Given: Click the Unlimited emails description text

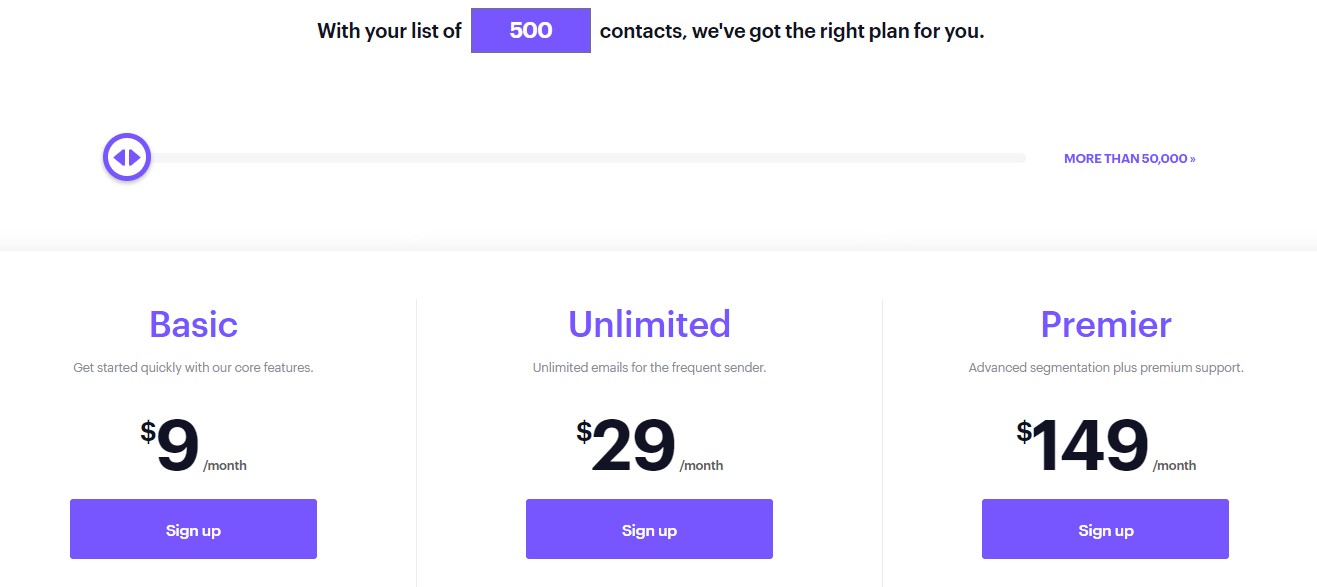Looking at the screenshot, I should point(649,368).
